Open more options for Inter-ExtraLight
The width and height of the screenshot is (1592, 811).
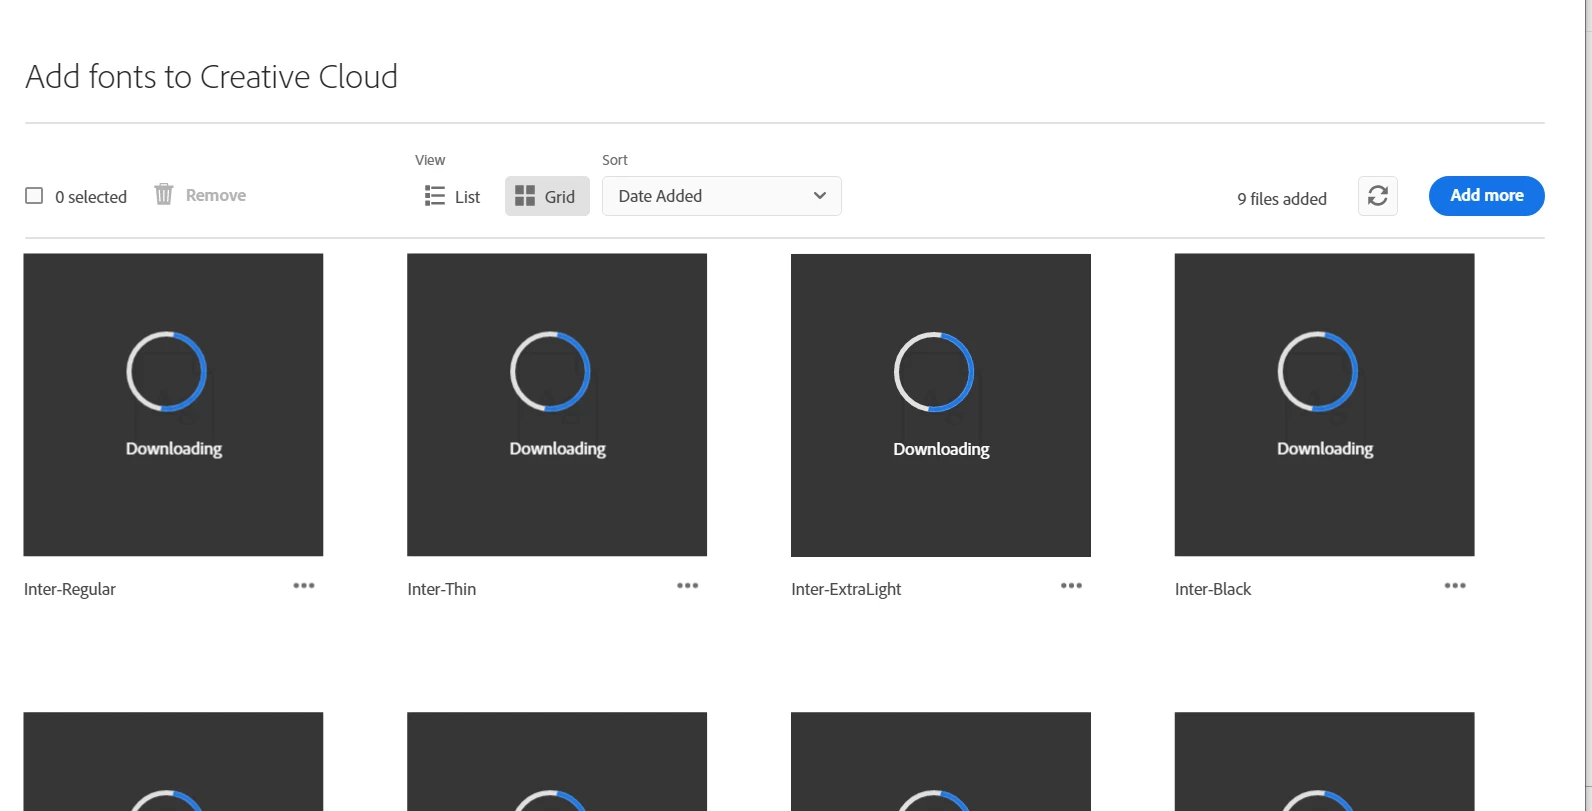[x=1072, y=586]
